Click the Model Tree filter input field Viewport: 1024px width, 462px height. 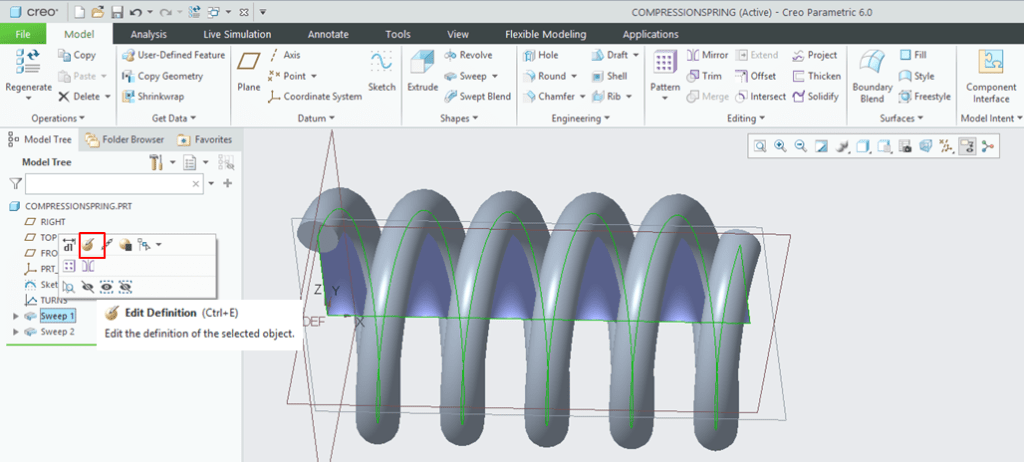tap(114, 184)
